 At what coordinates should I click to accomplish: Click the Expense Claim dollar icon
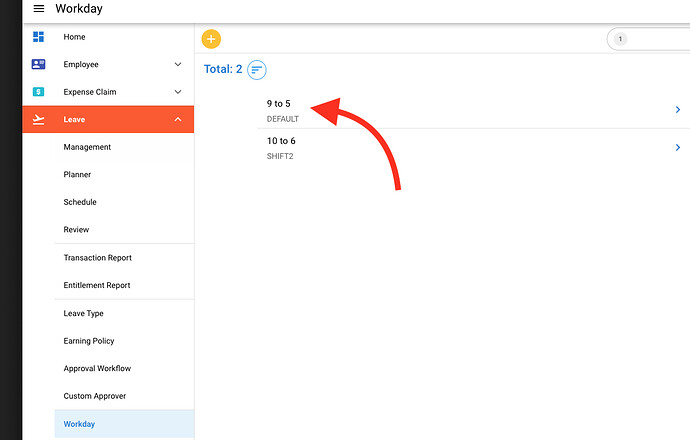(38, 92)
